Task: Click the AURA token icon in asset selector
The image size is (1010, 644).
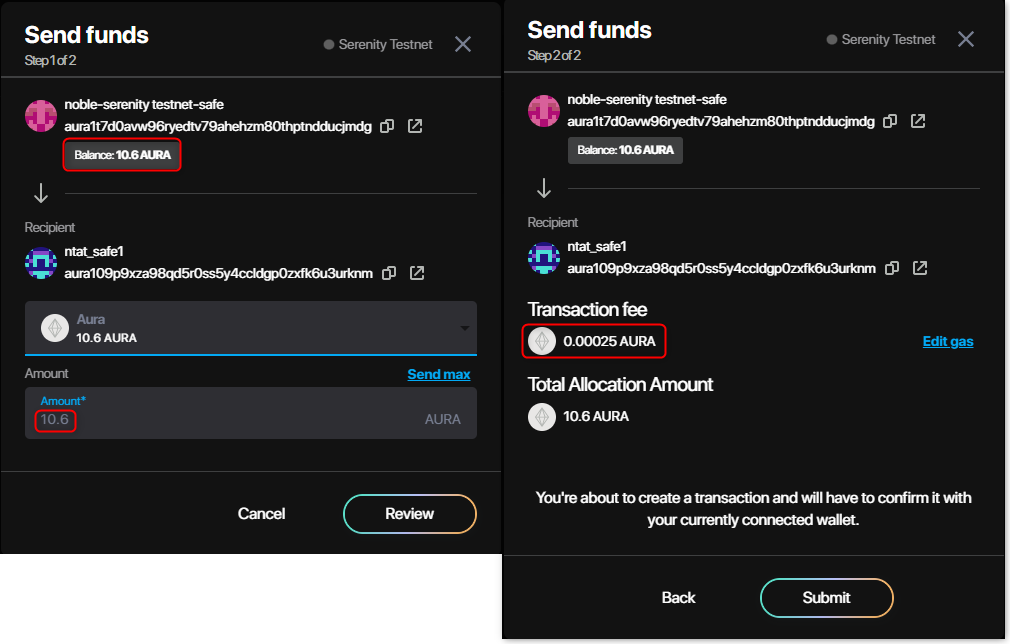Action: pyautogui.click(x=55, y=328)
